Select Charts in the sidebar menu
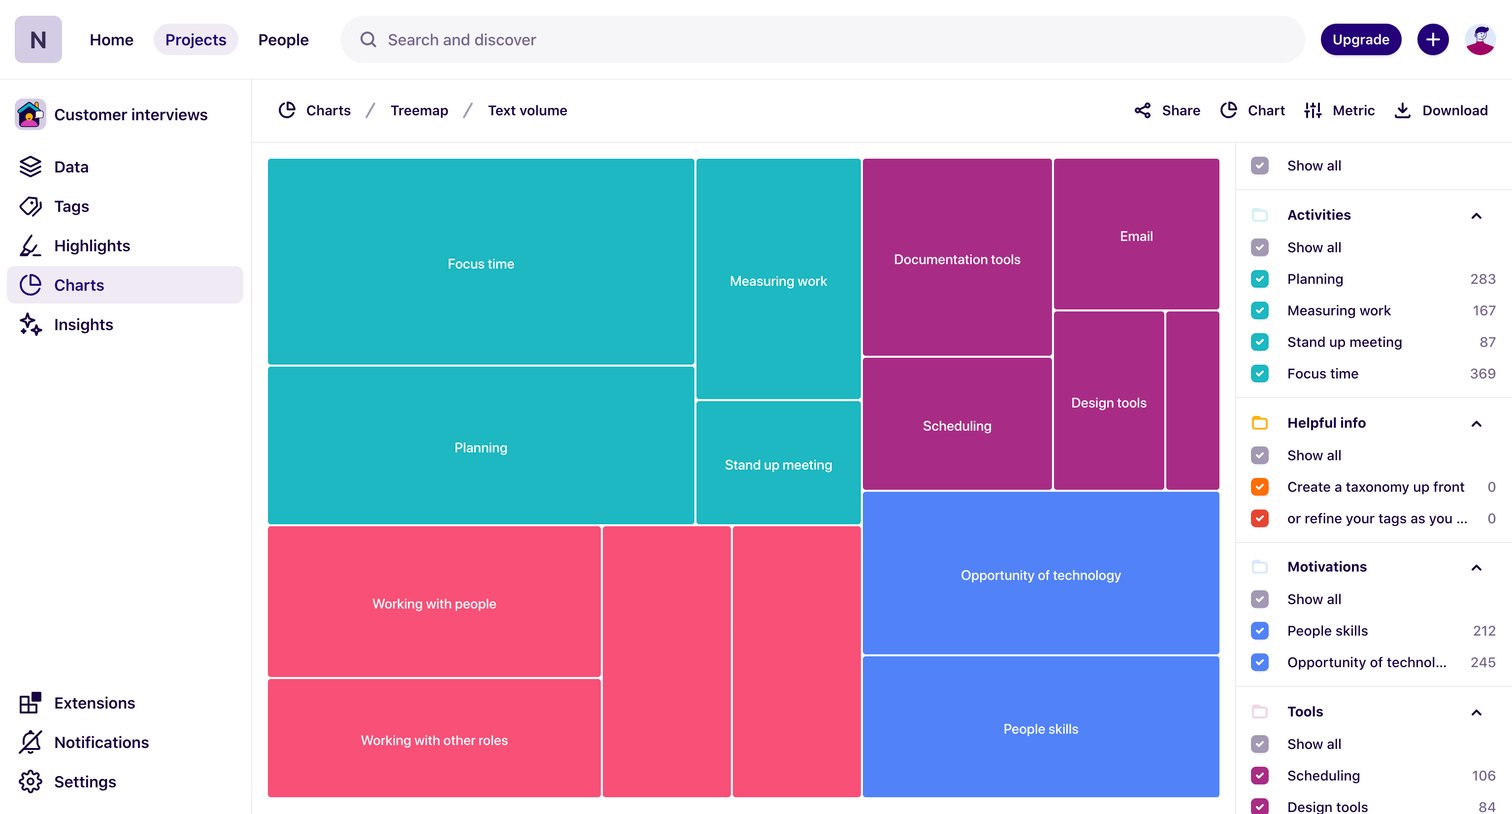This screenshot has height=814, width=1512. pyautogui.click(x=125, y=285)
